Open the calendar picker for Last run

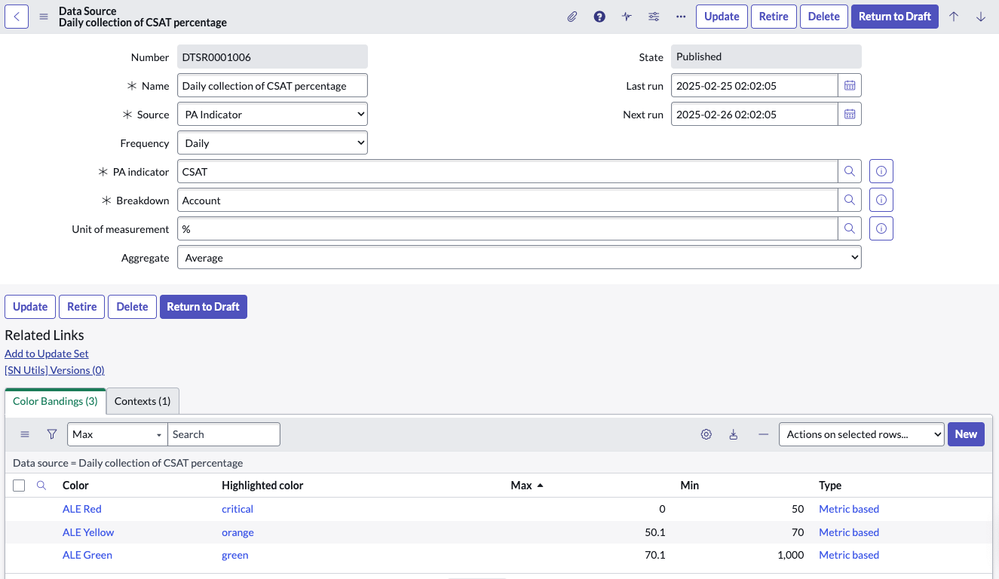point(850,85)
